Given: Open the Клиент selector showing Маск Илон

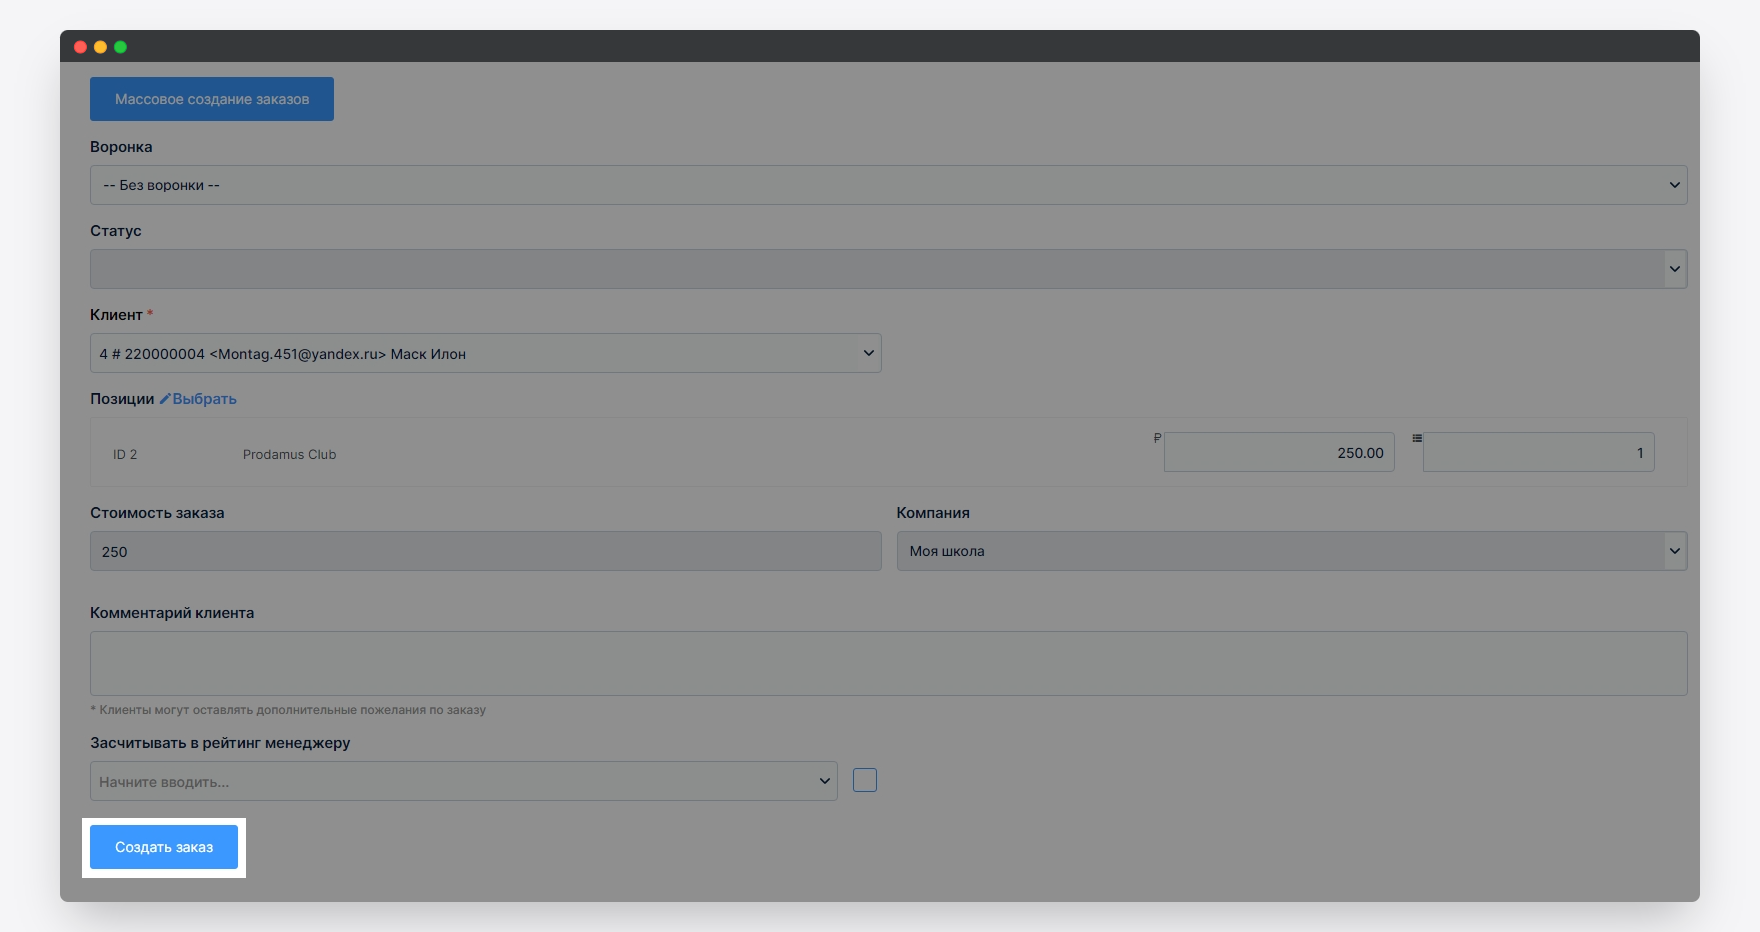Looking at the screenshot, I should pyautogui.click(x=485, y=353).
